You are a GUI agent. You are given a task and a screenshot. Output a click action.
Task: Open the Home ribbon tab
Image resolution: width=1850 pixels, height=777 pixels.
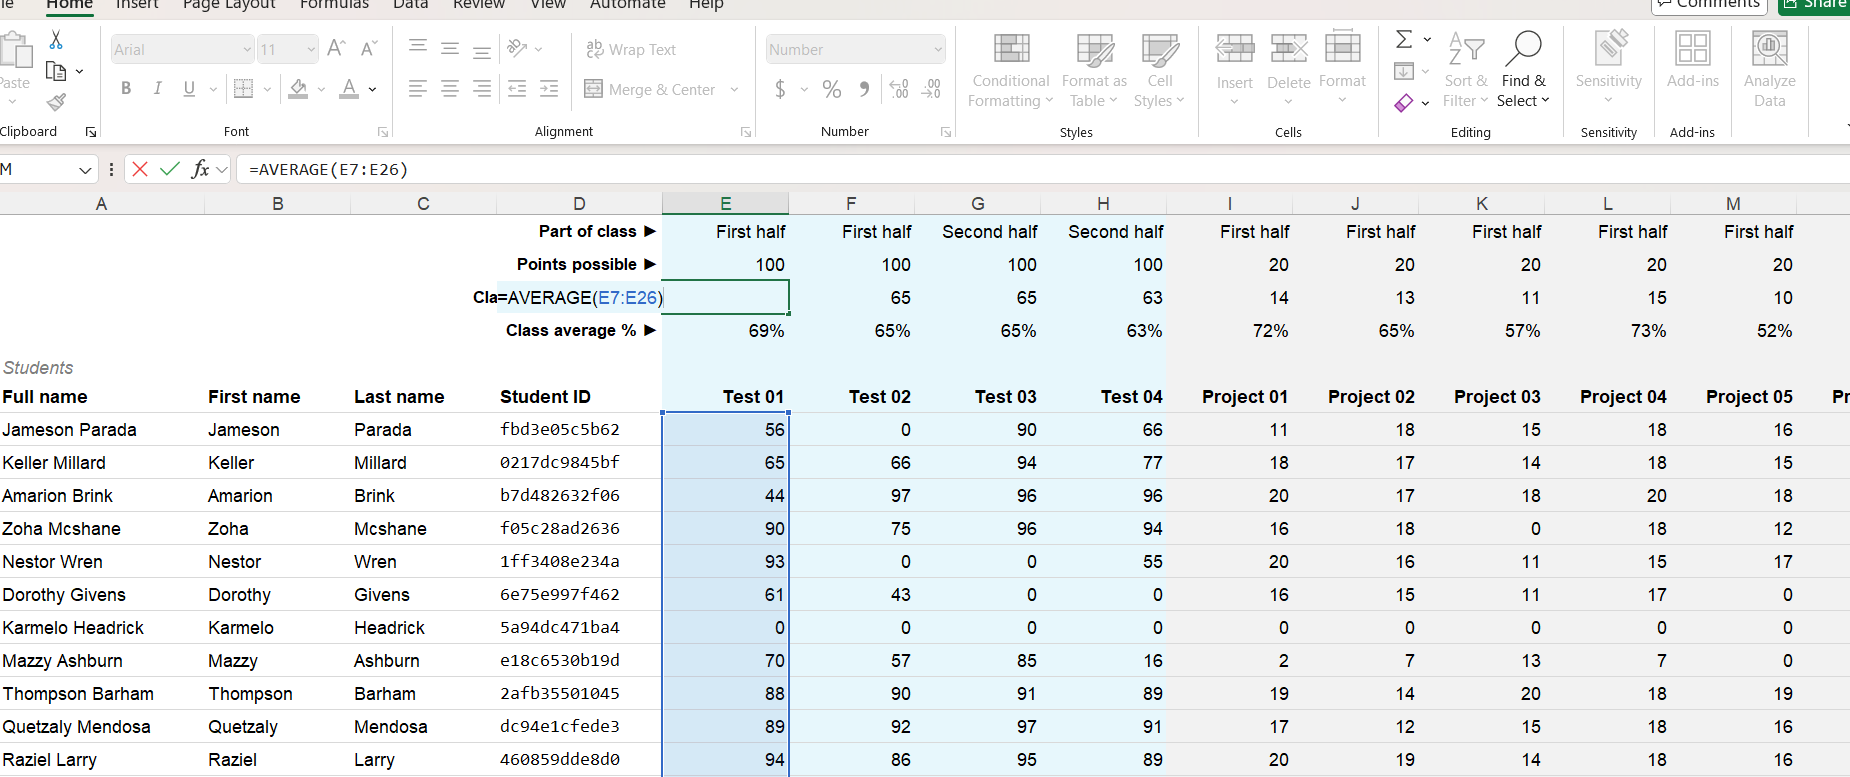click(x=70, y=5)
